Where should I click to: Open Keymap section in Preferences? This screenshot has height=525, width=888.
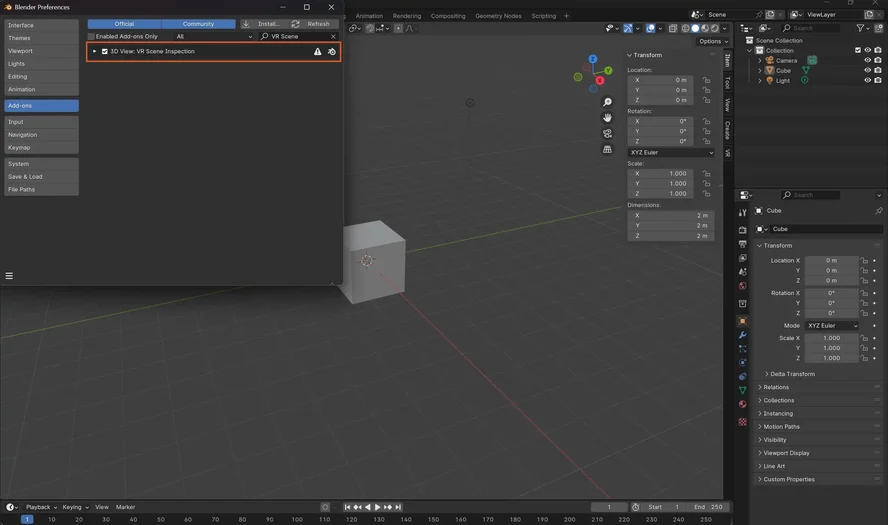click(x=41, y=147)
